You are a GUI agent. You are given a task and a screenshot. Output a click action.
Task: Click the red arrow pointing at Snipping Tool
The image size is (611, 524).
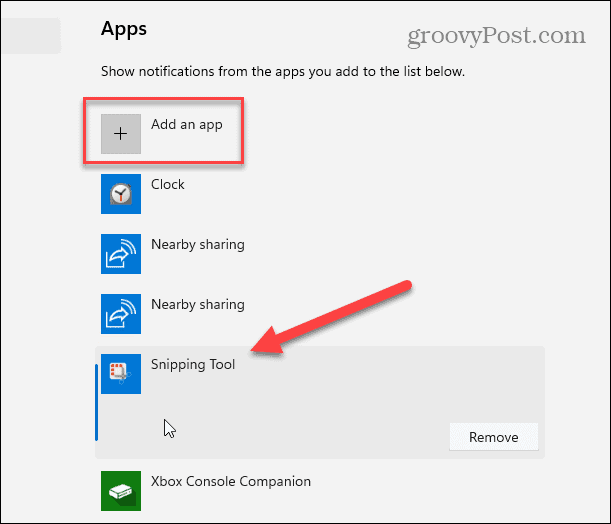[x=330, y=318]
